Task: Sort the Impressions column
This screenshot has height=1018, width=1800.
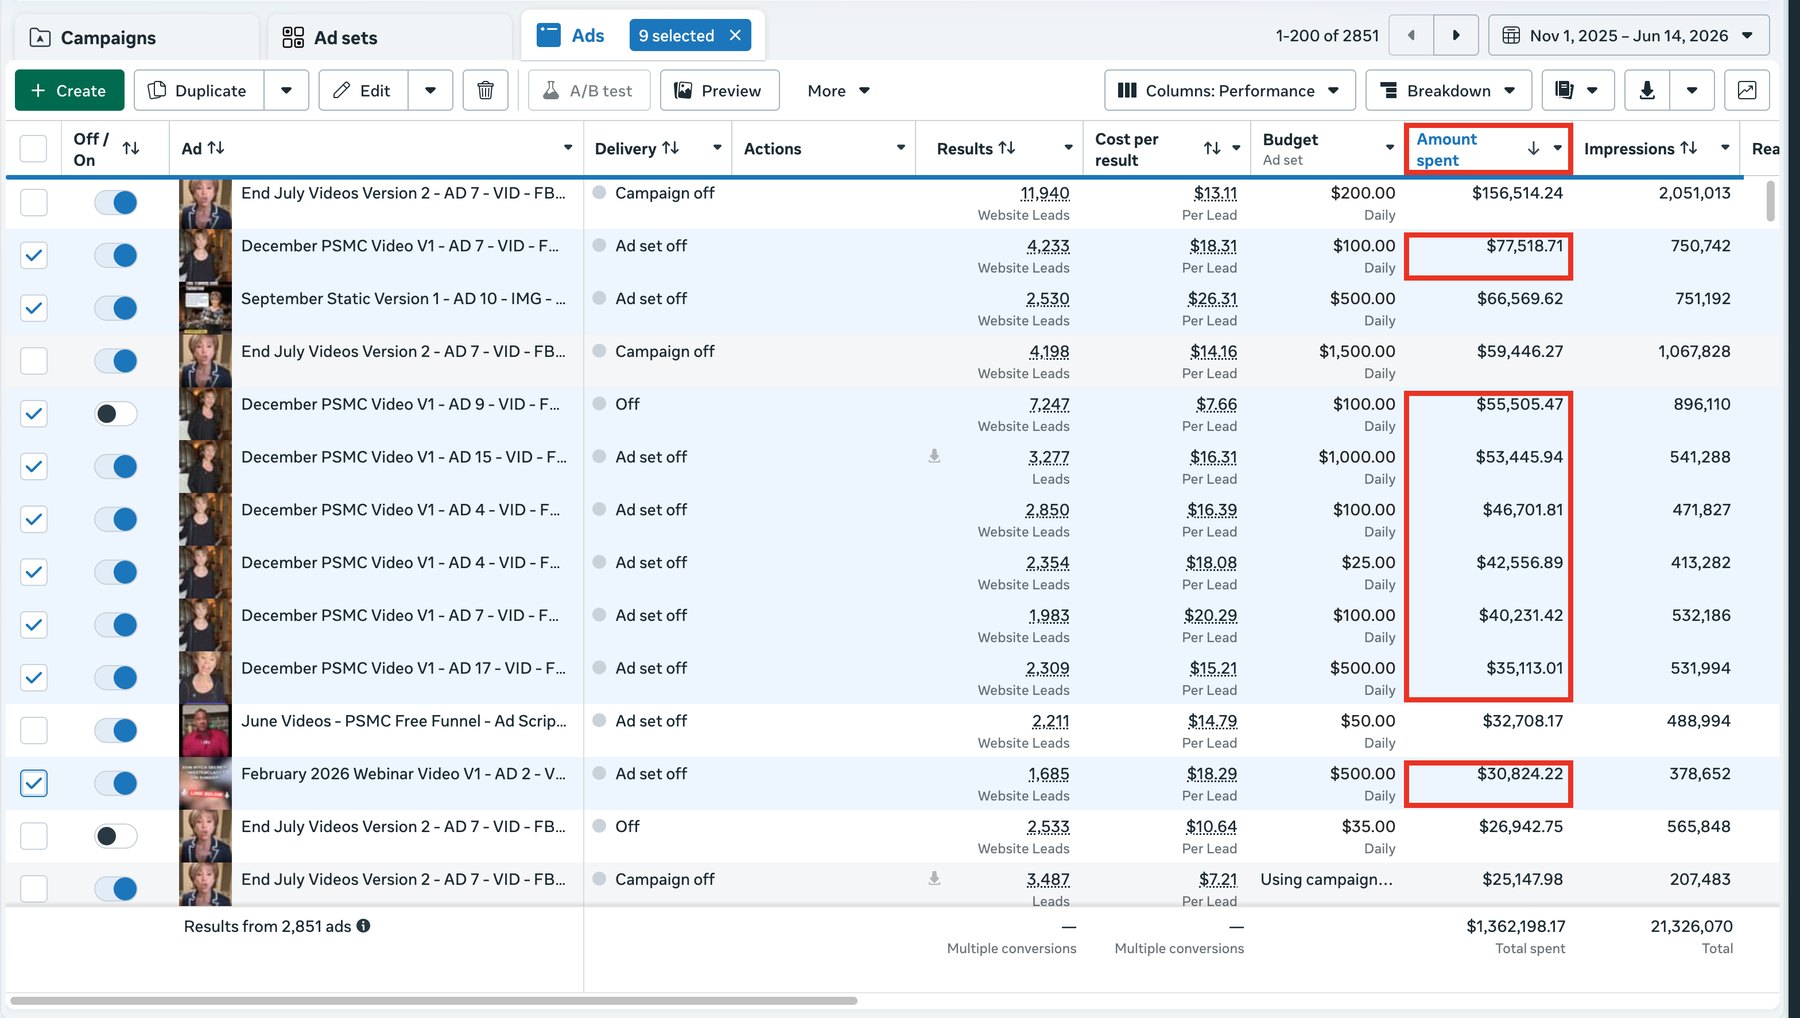Action: click(x=1688, y=148)
